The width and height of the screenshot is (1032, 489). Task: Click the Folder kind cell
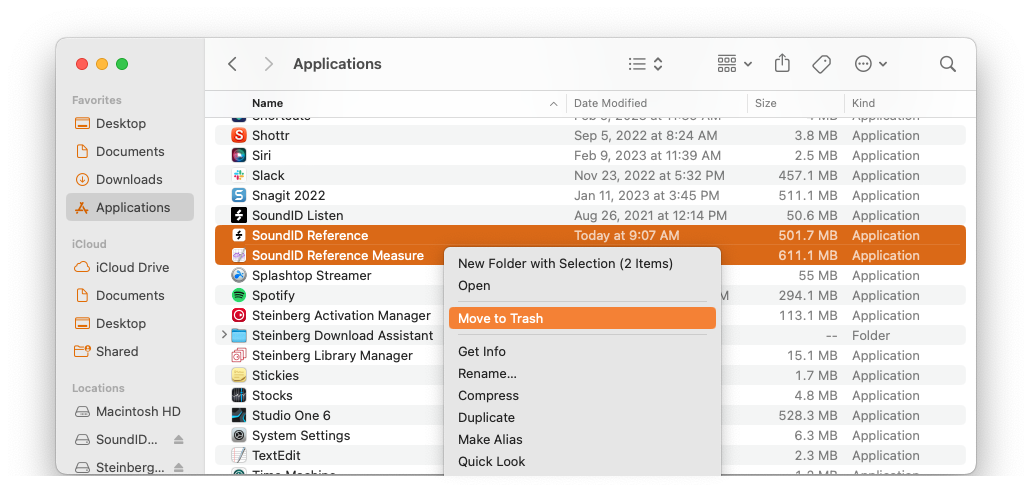[871, 335]
